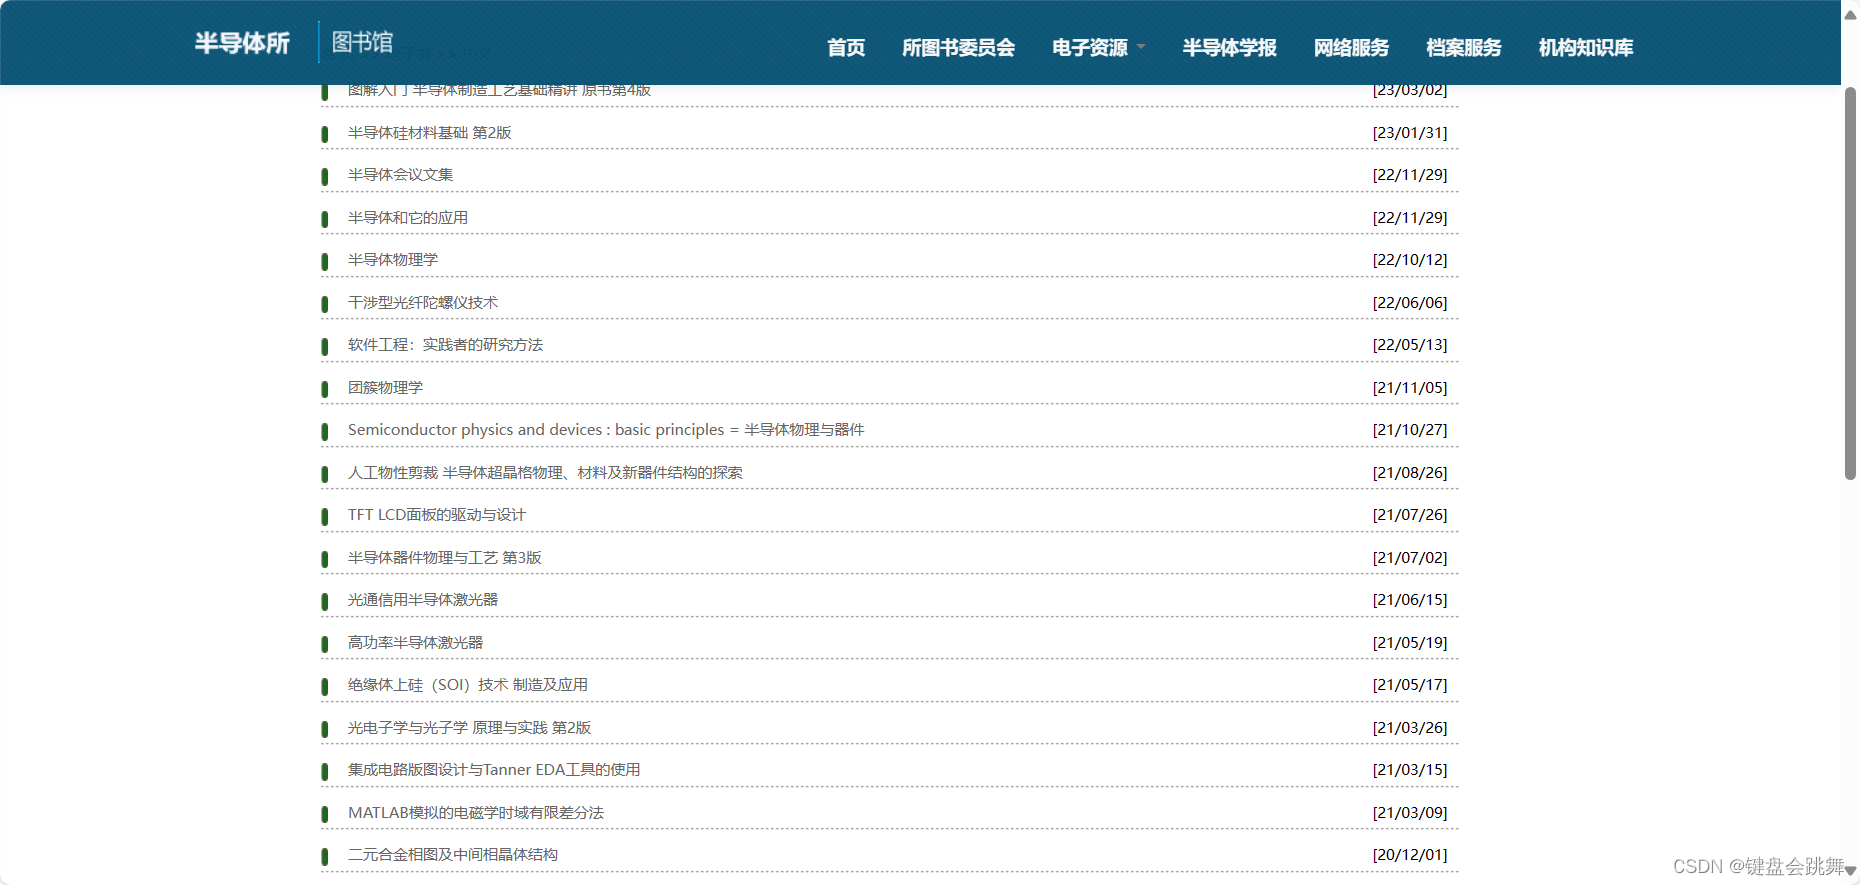Click date [22/06/06] in the list

click(1410, 302)
